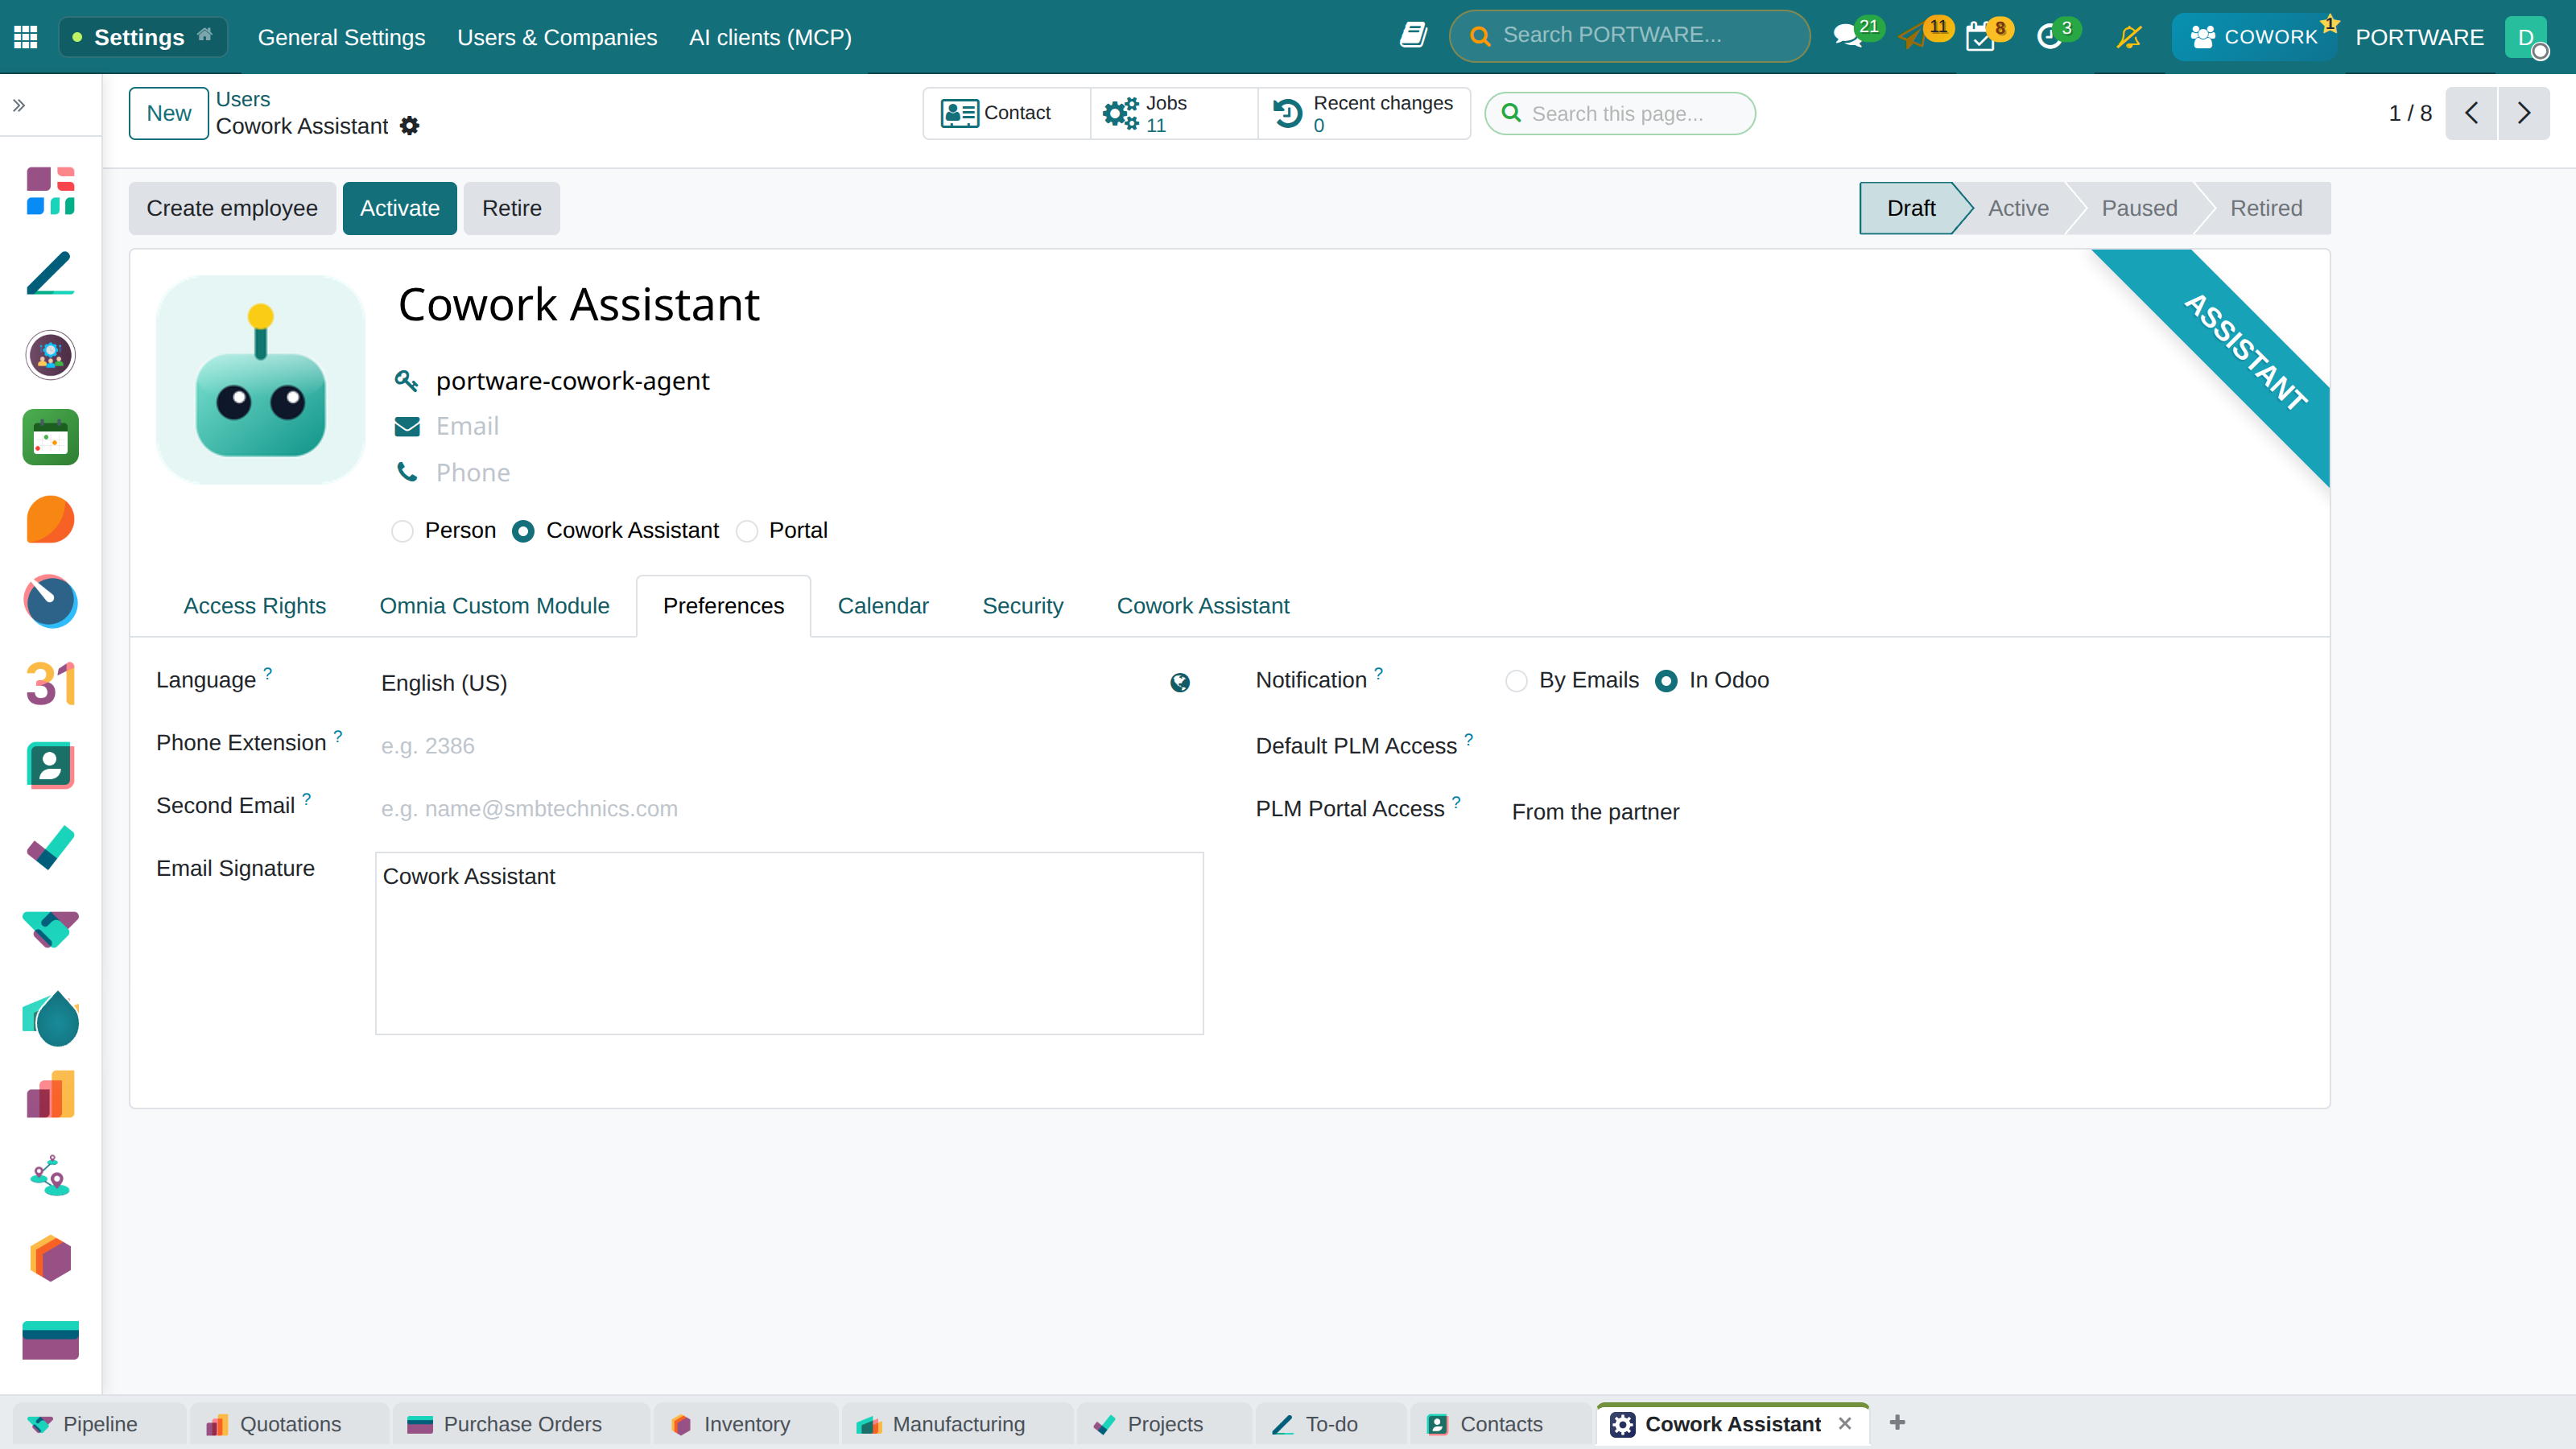Open the handshake CRM app in sidebar
The height and width of the screenshot is (1449, 2576).
pyautogui.click(x=50, y=930)
